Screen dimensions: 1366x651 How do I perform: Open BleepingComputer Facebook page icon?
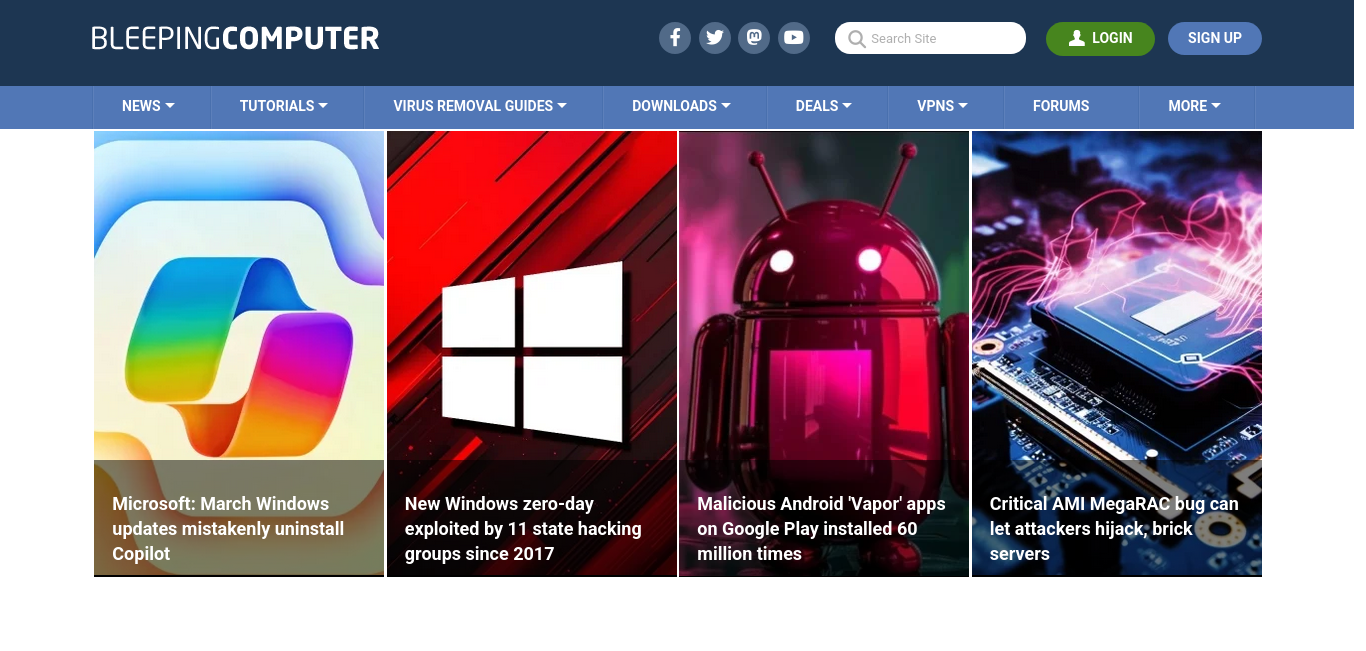(x=675, y=38)
